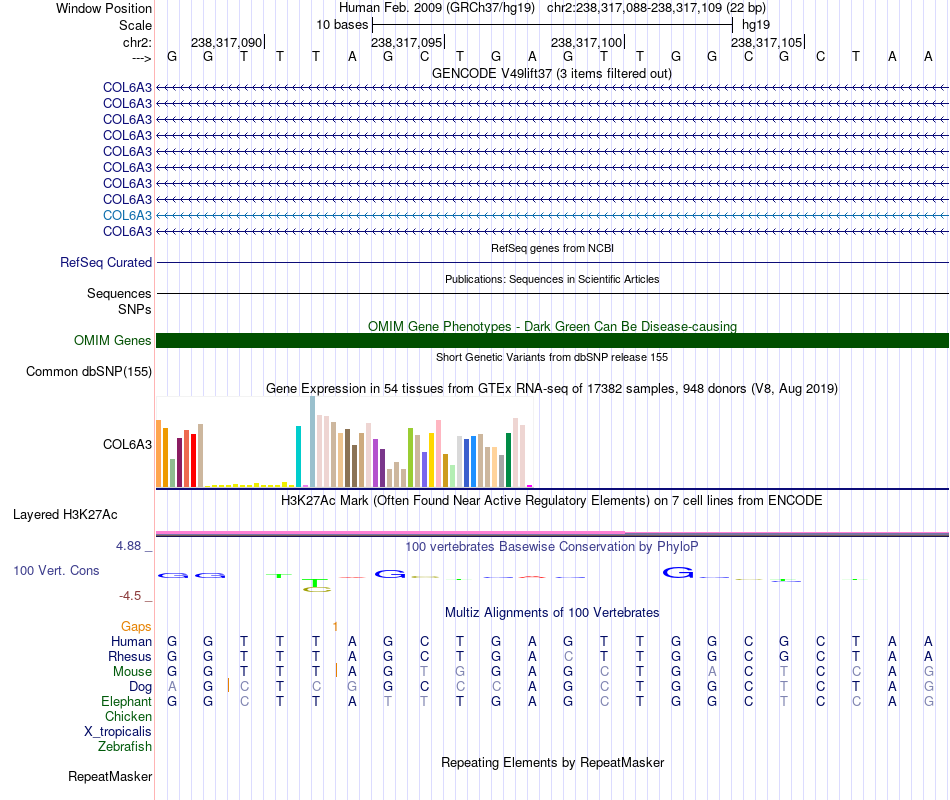Click the 10 bases scale bar label
Image resolution: width=950 pixels, height=800 pixels.
(342, 25)
